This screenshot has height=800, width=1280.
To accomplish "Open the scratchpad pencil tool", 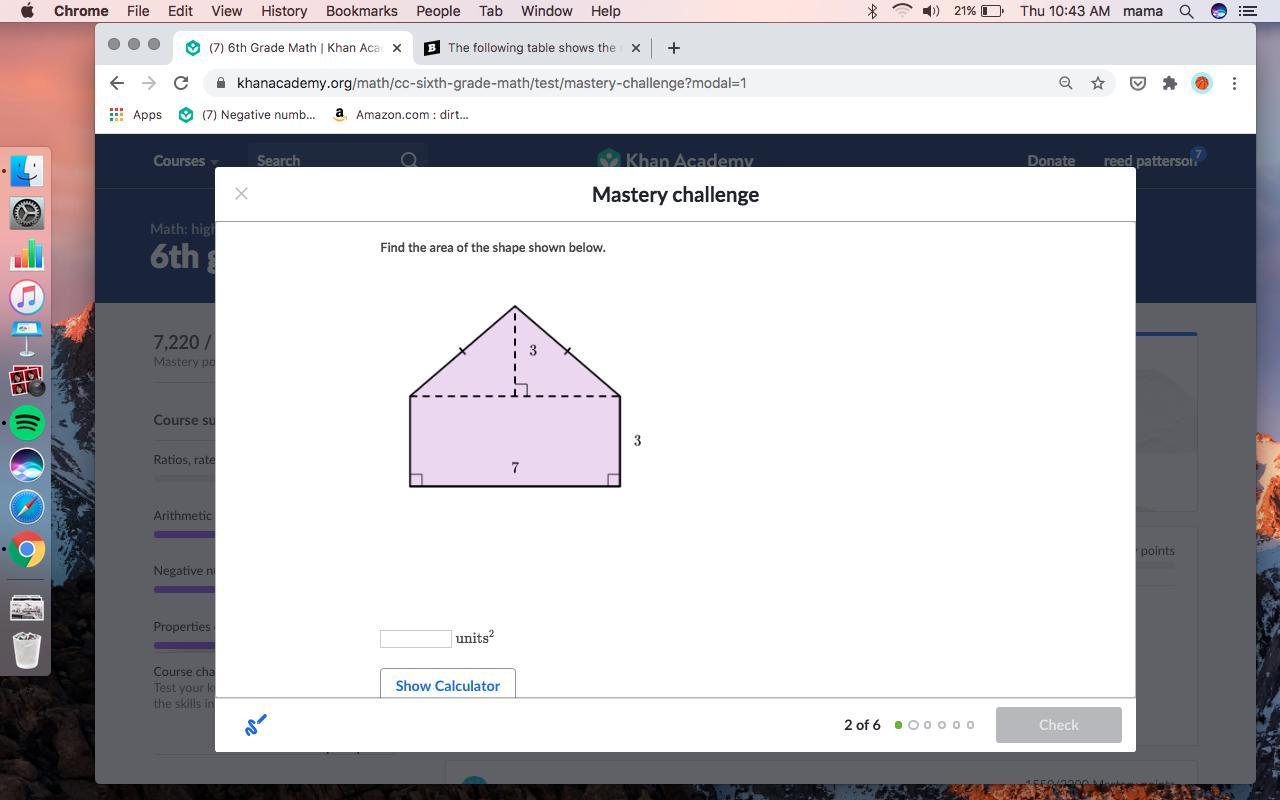I will pos(255,725).
